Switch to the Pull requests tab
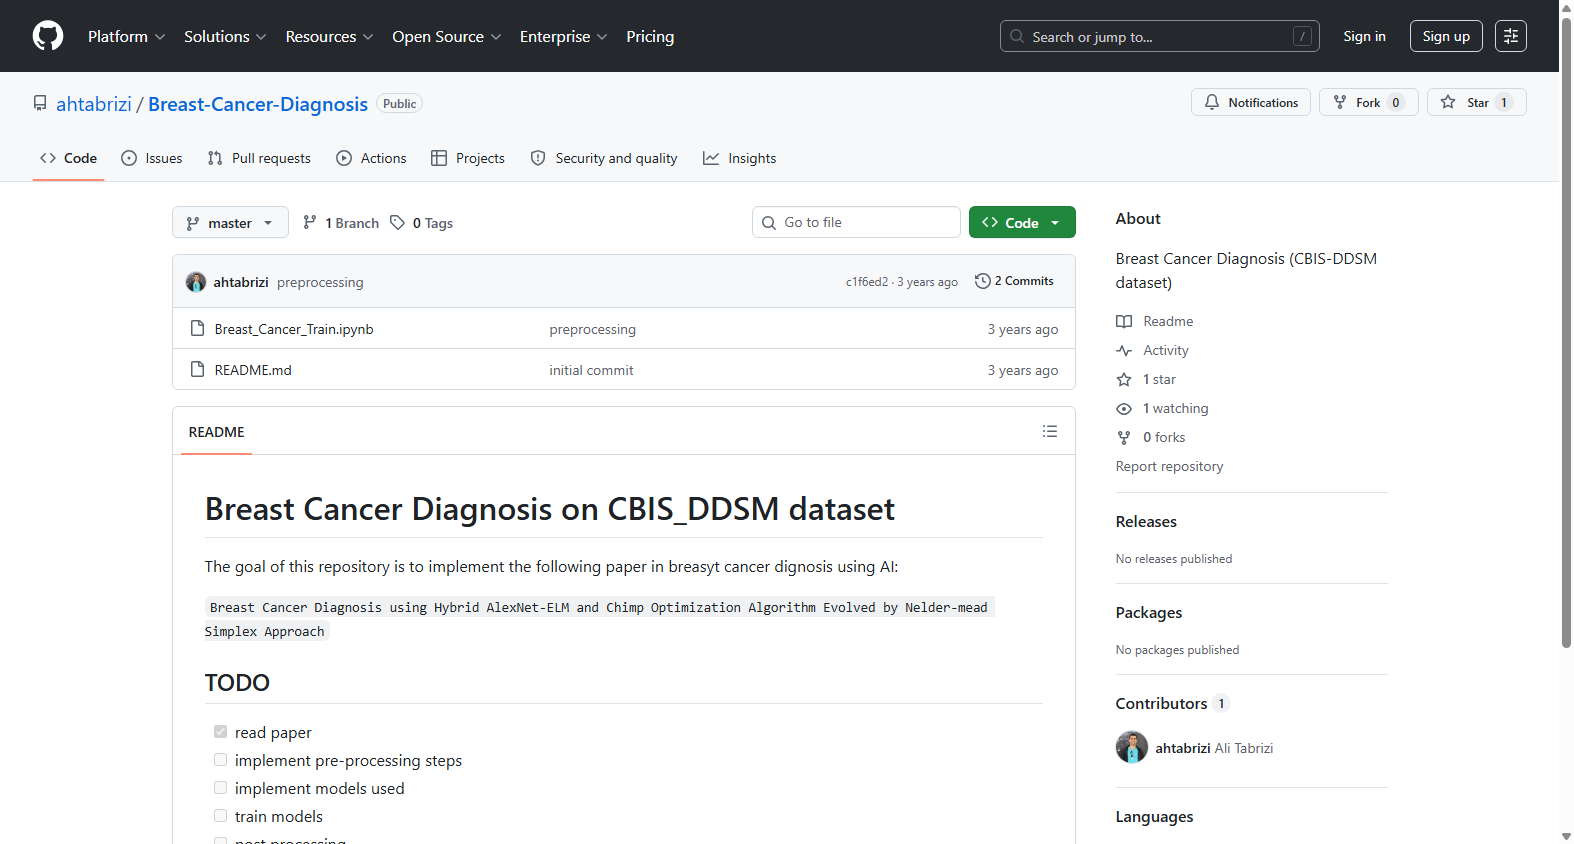This screenshot has width=1574, height=844. (x=259, y=158)
